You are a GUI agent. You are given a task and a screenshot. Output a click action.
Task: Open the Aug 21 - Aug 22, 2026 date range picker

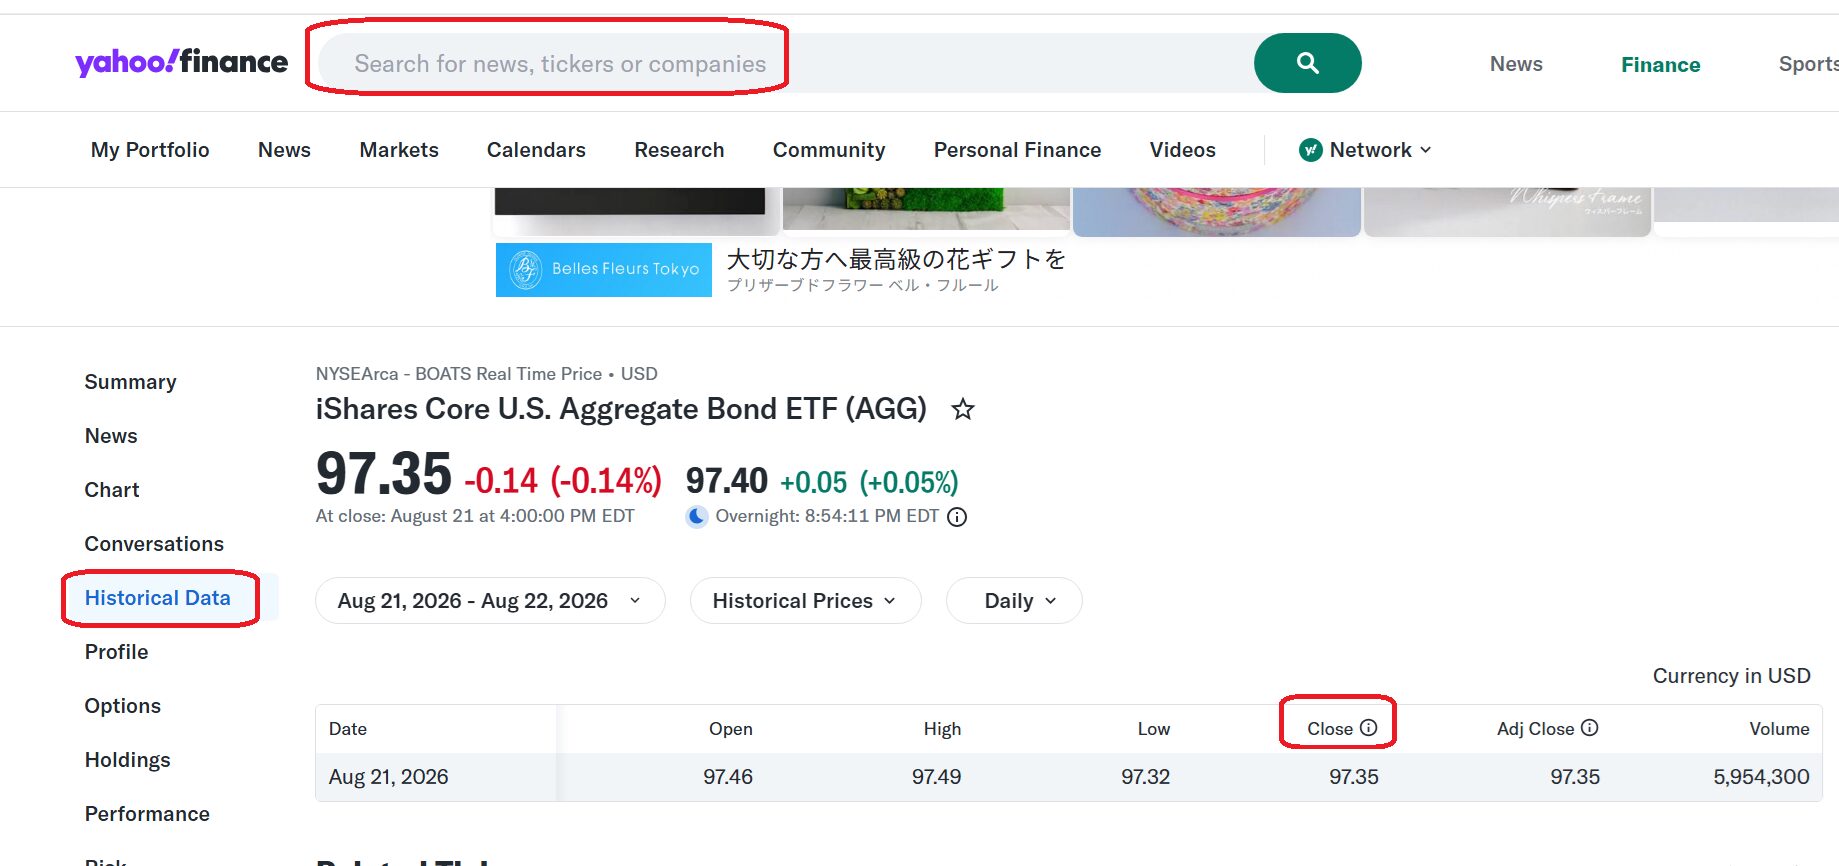coord(490,601)
